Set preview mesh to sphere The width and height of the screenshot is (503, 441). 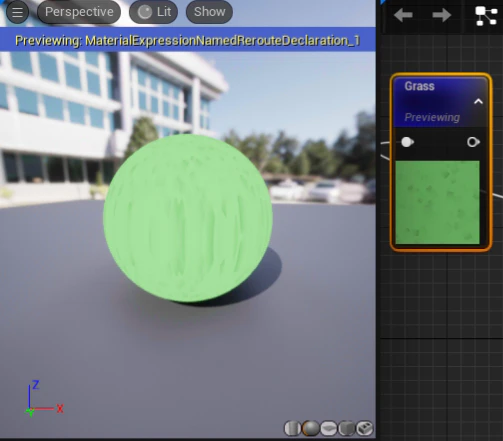tap(311, 428)
